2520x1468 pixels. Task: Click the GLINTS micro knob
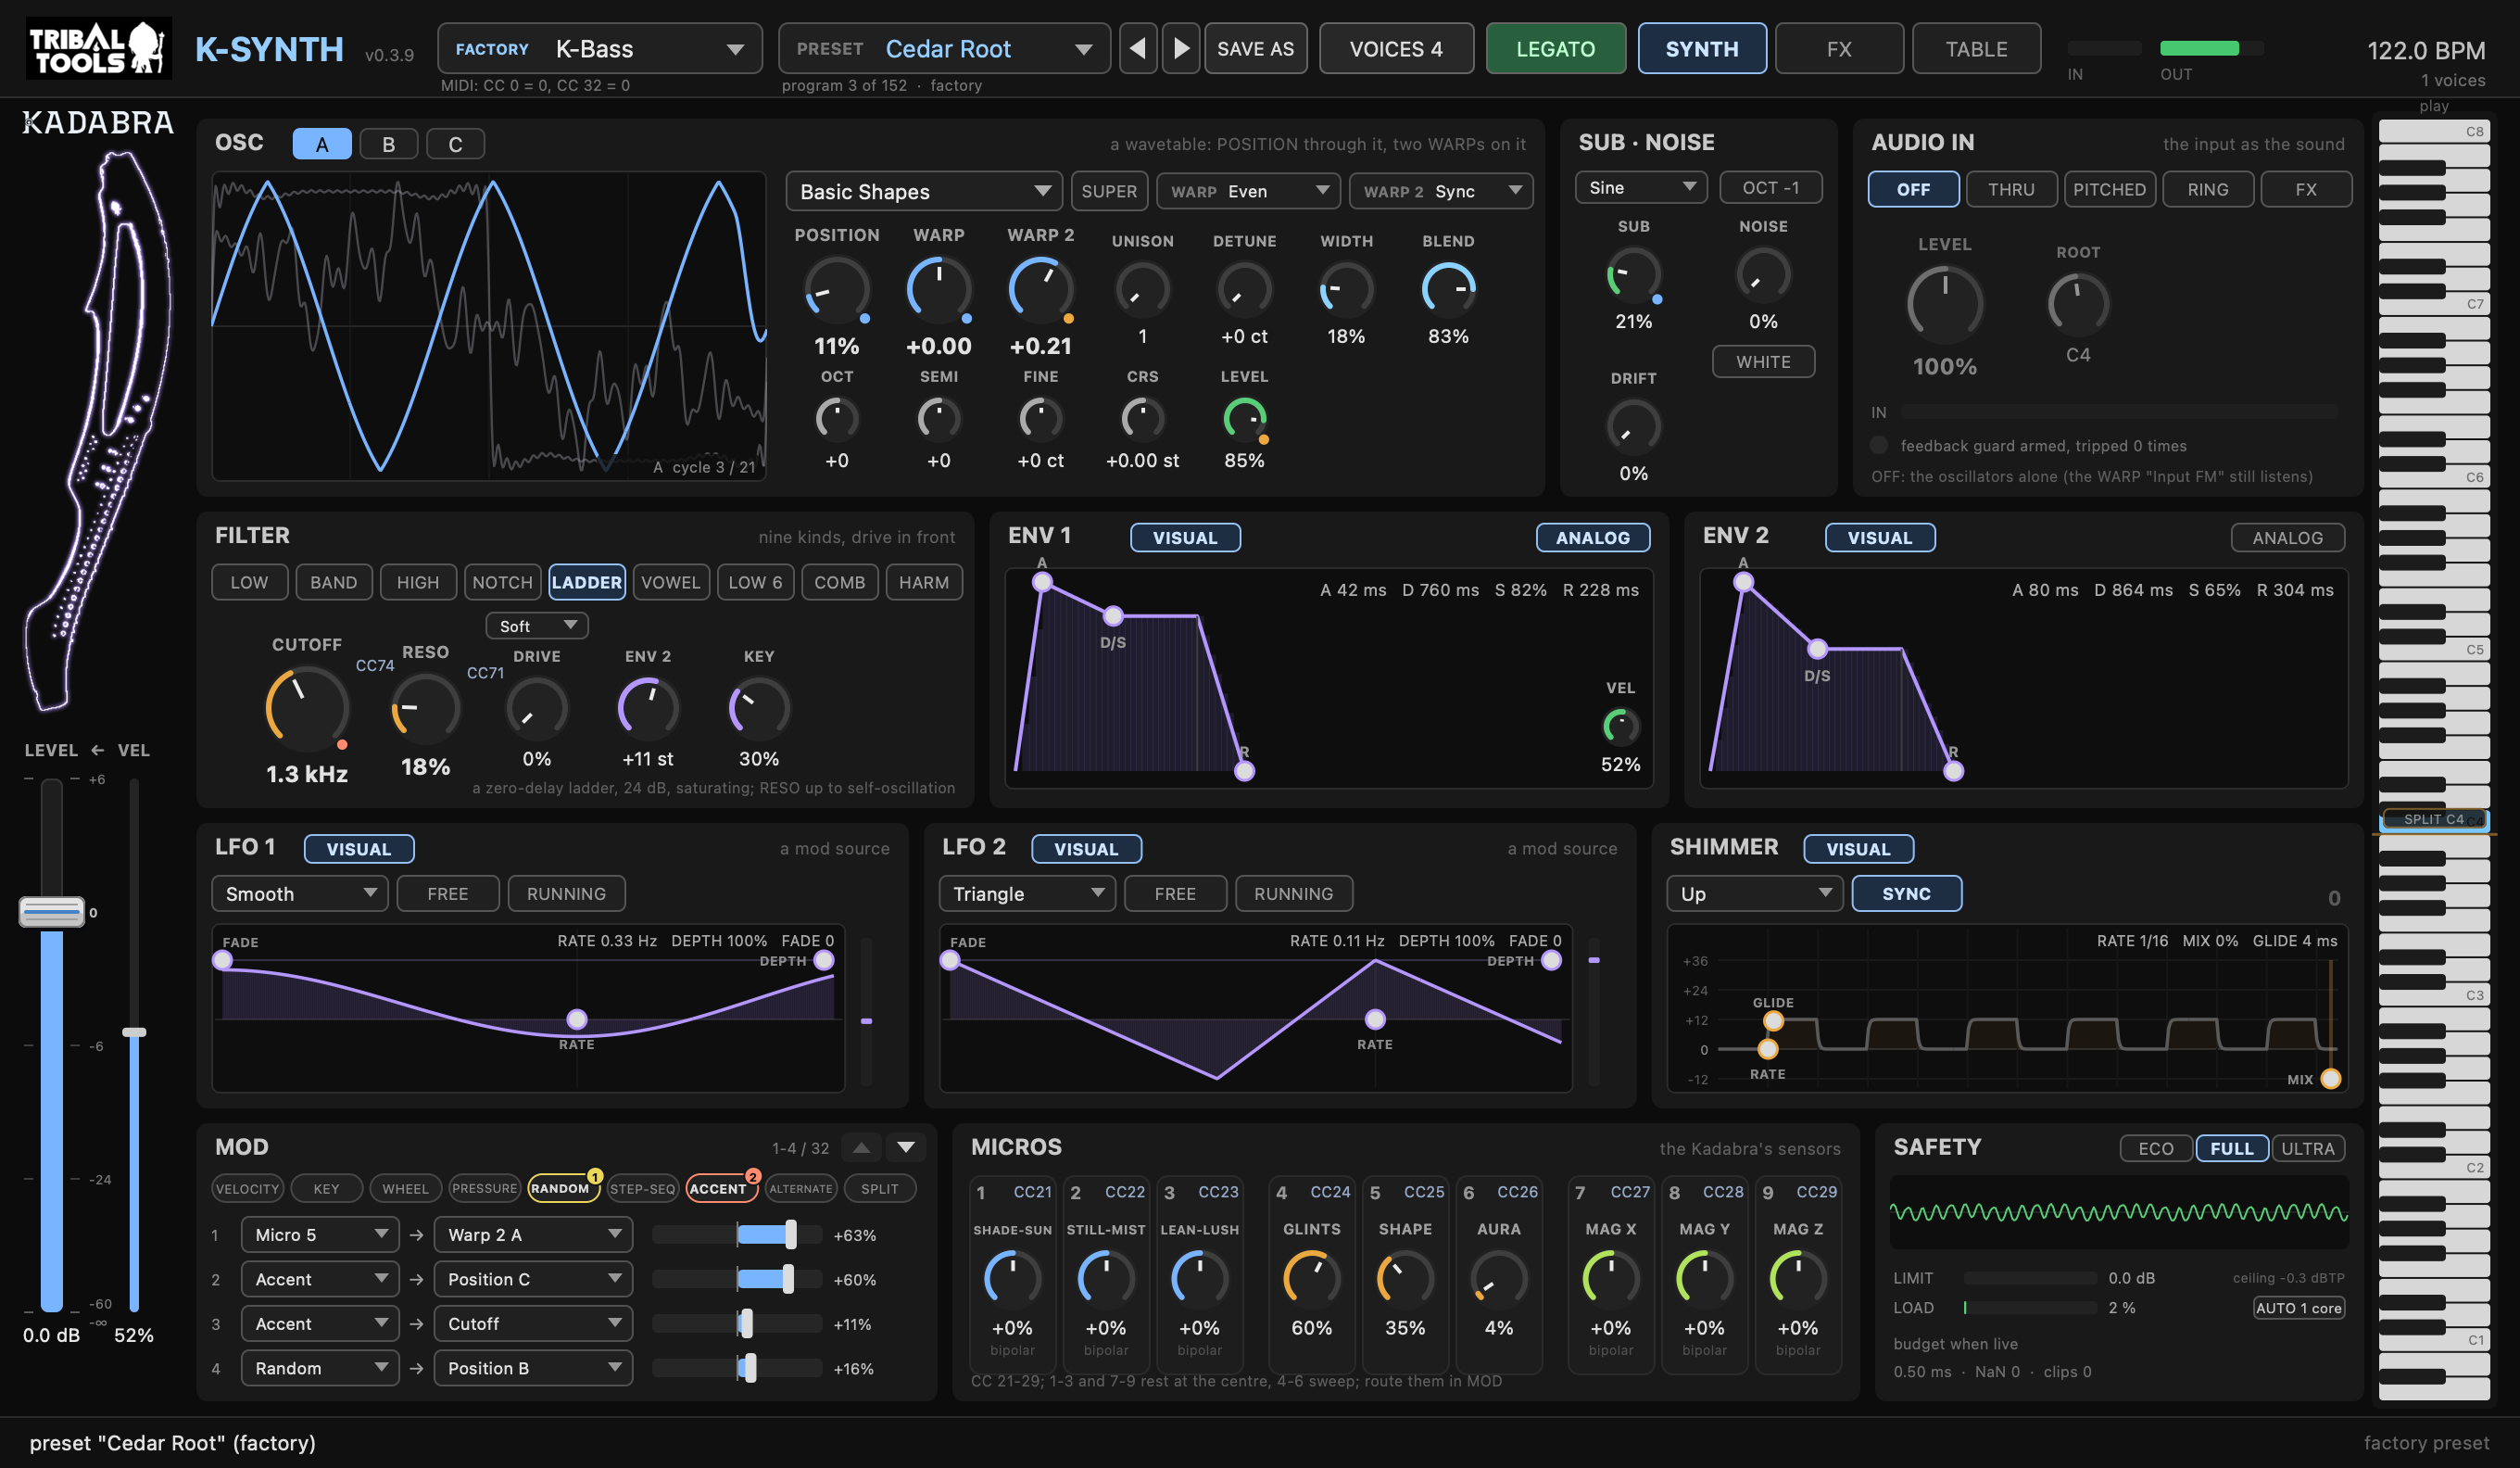pyautogui.click(x=1311, y=1279)
